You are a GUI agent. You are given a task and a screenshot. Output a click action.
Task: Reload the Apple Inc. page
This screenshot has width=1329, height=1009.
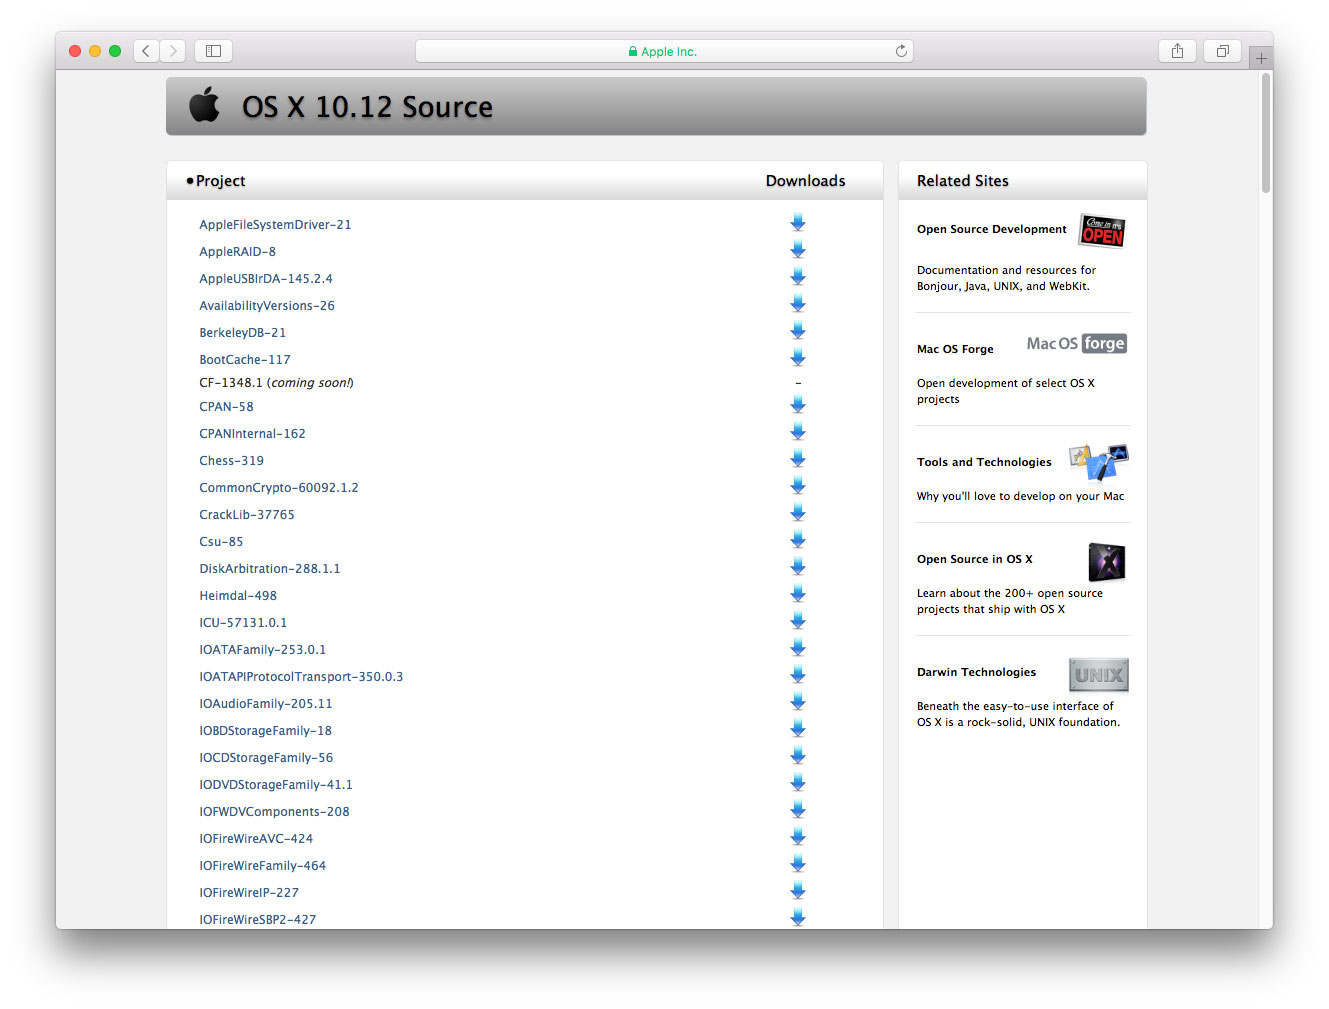899,50
